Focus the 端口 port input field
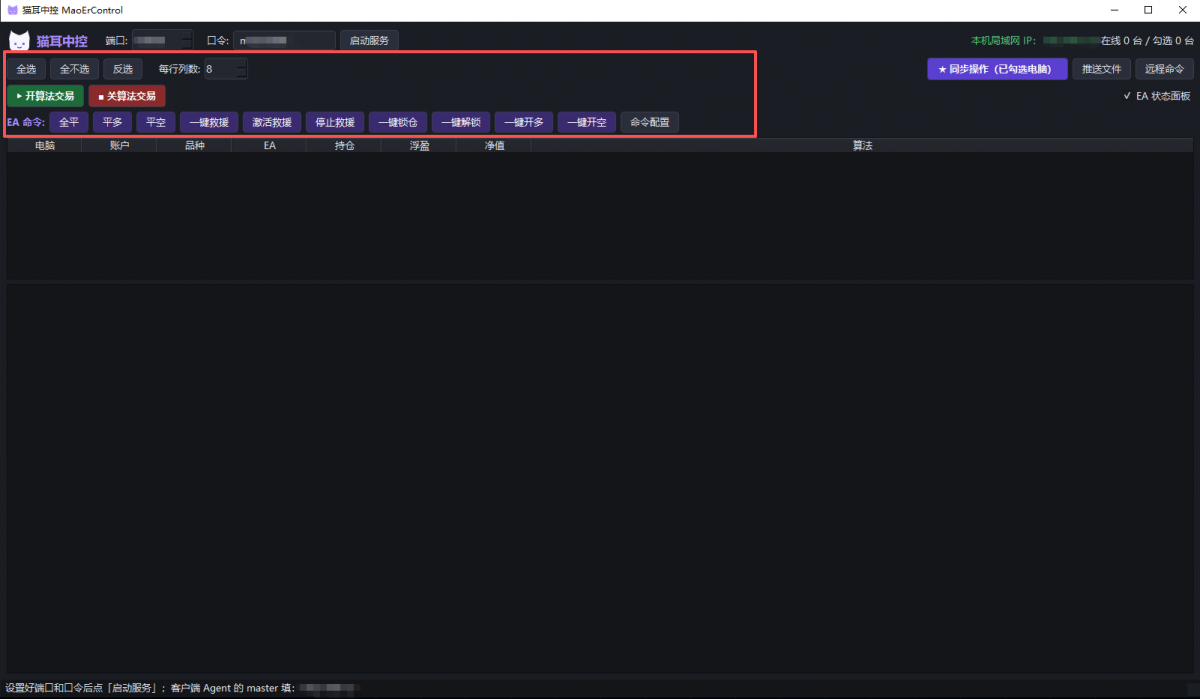The image size is (1200, 699). pyautogui.click(x=161, y=41)
